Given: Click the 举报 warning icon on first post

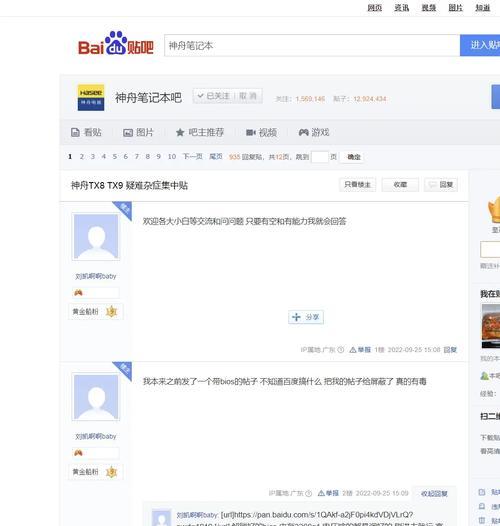Looking at the screenshot, I should pyautogui.click(x=353, y=350).
